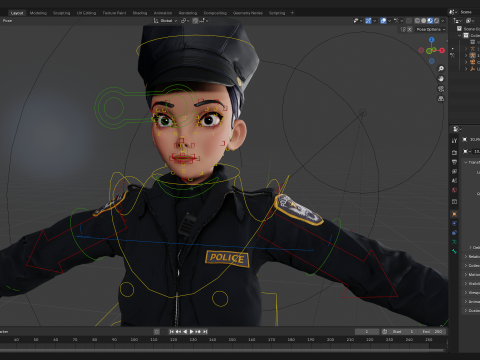Select solid viewport shading
Viewport: 480px width, 360px height.
[424, 21]
